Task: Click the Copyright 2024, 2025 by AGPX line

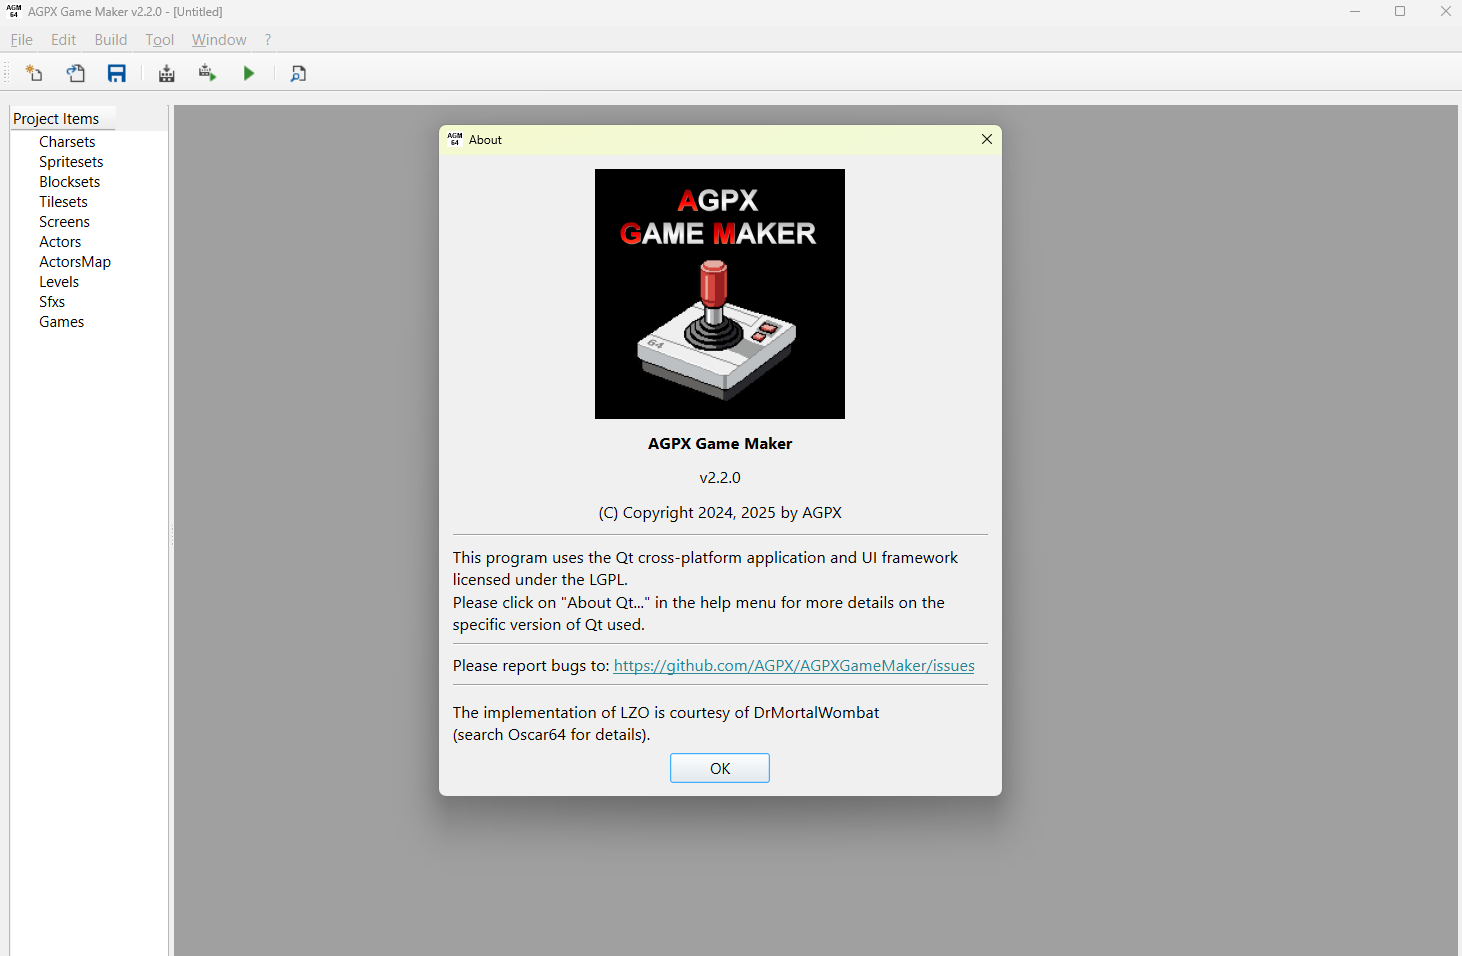Action: pyautogui.click(x=720, y=513)
